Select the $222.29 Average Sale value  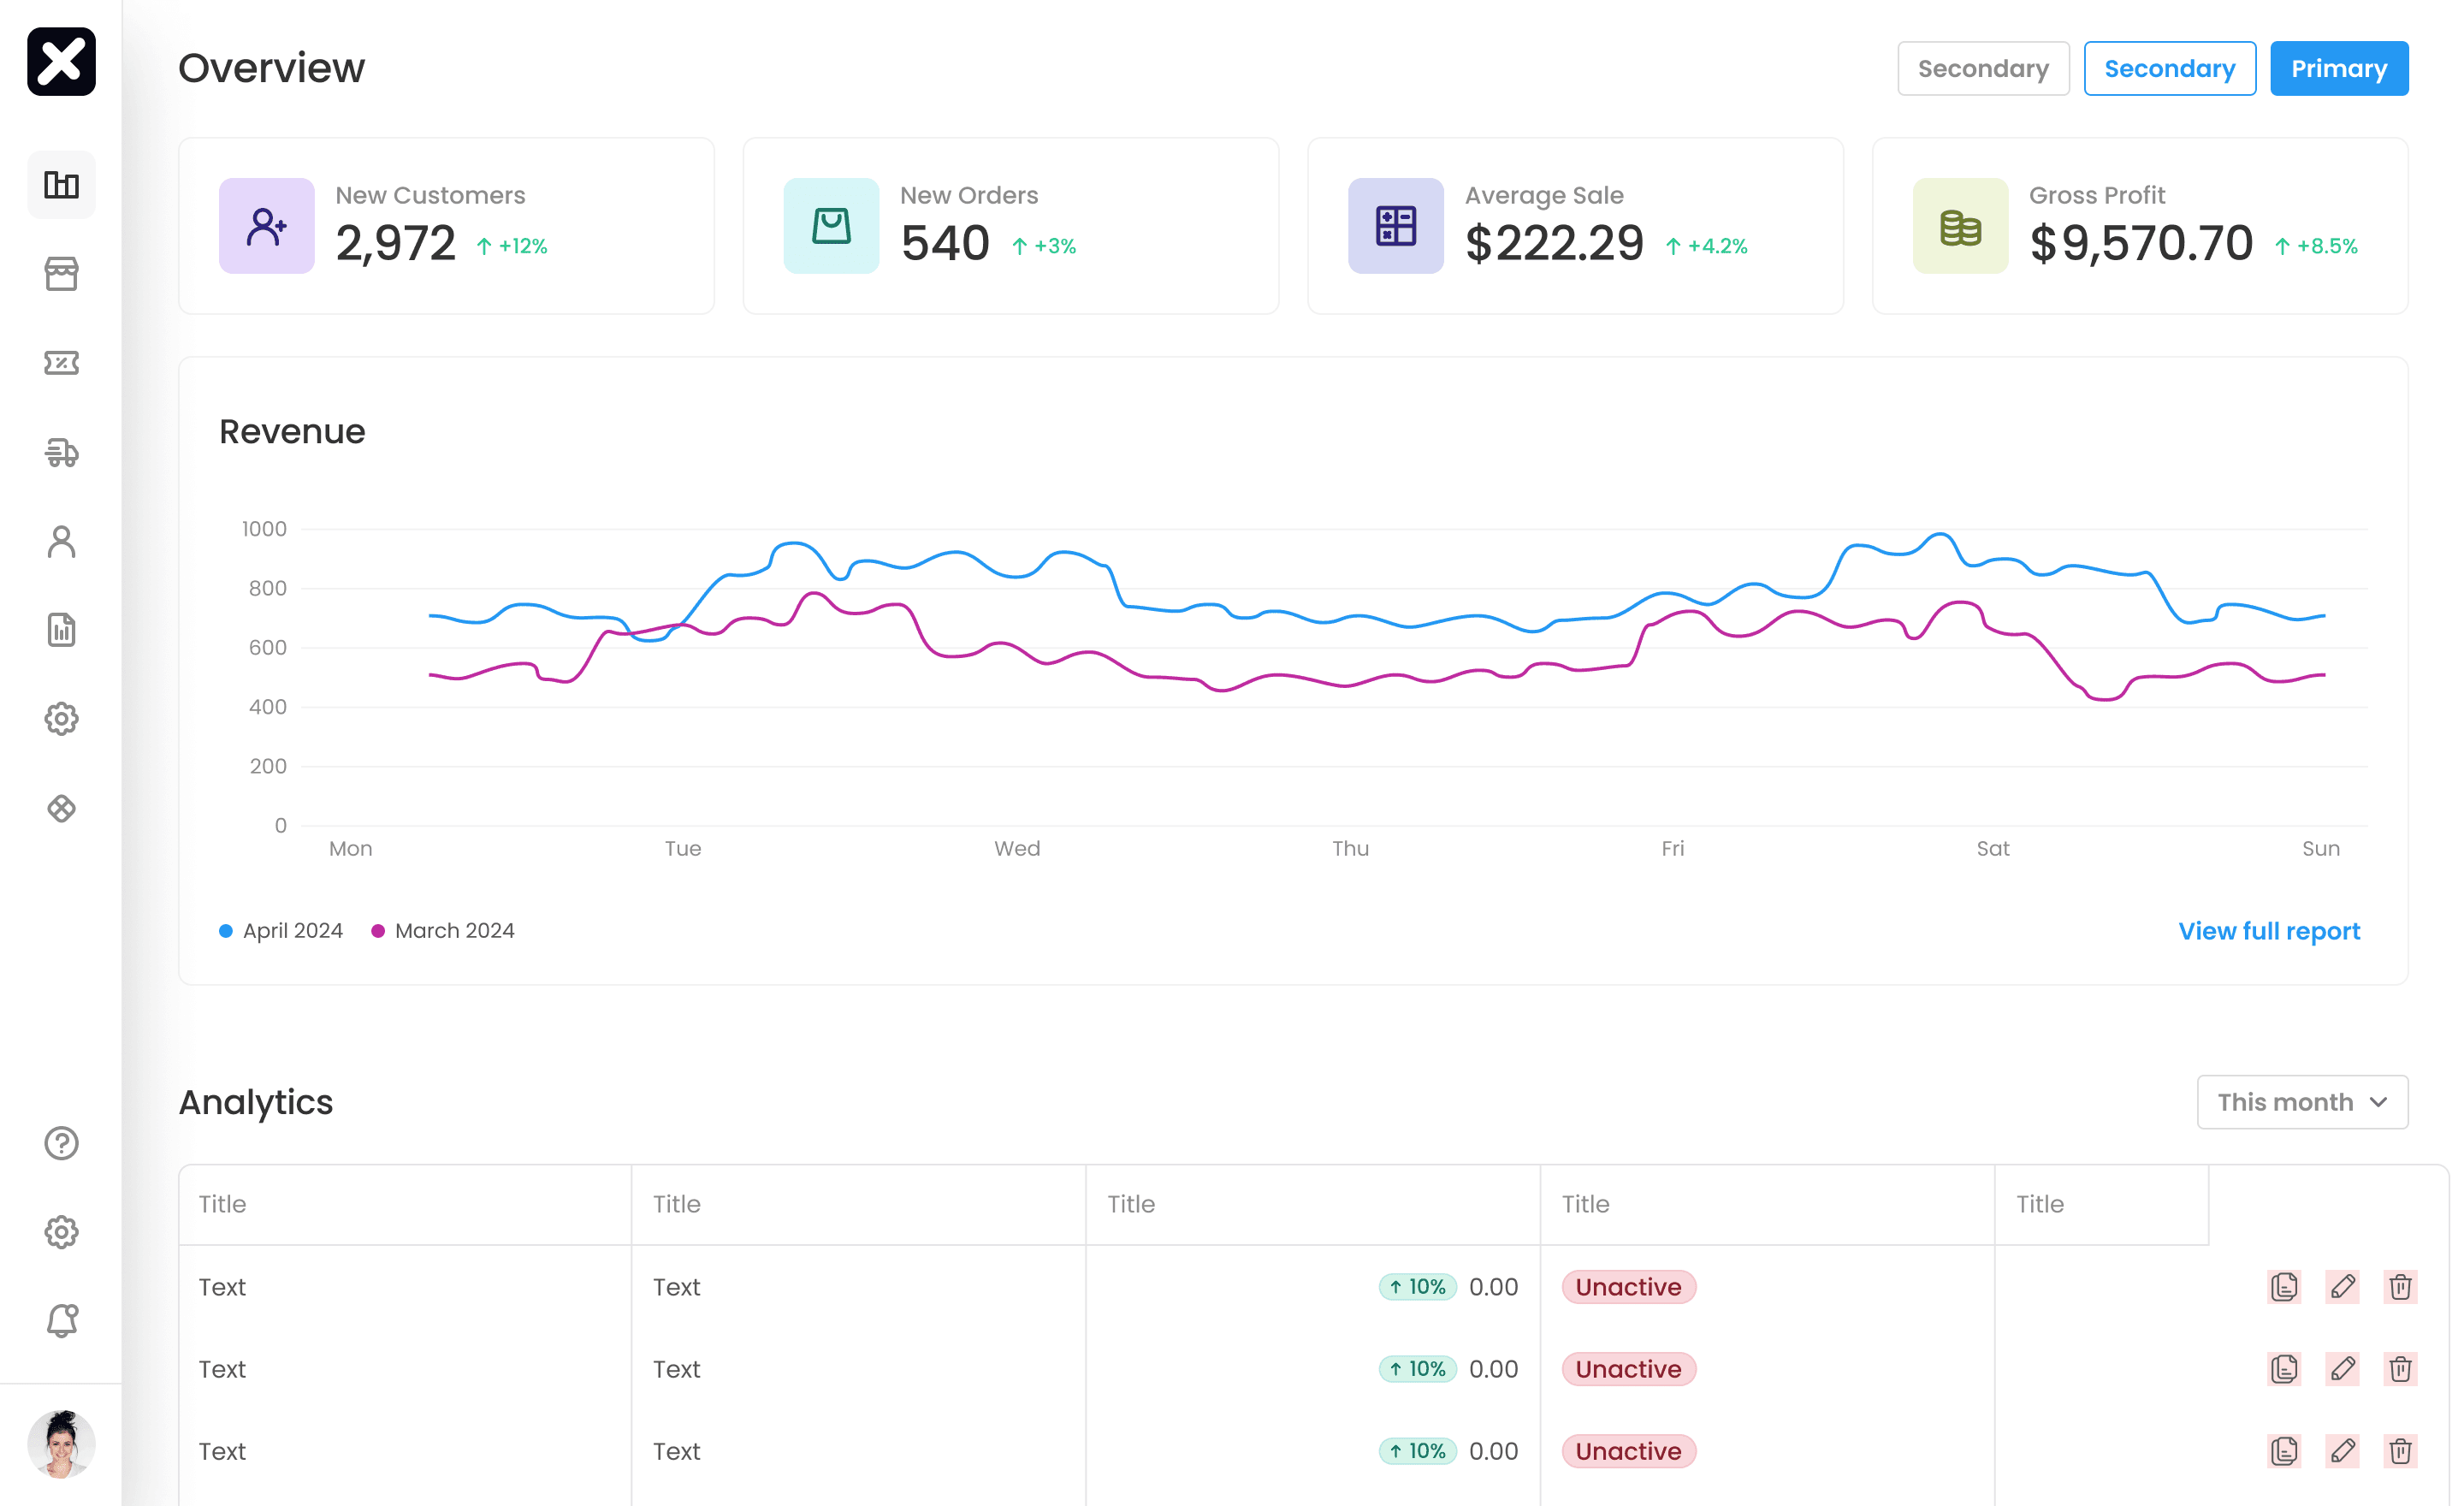1554,244
